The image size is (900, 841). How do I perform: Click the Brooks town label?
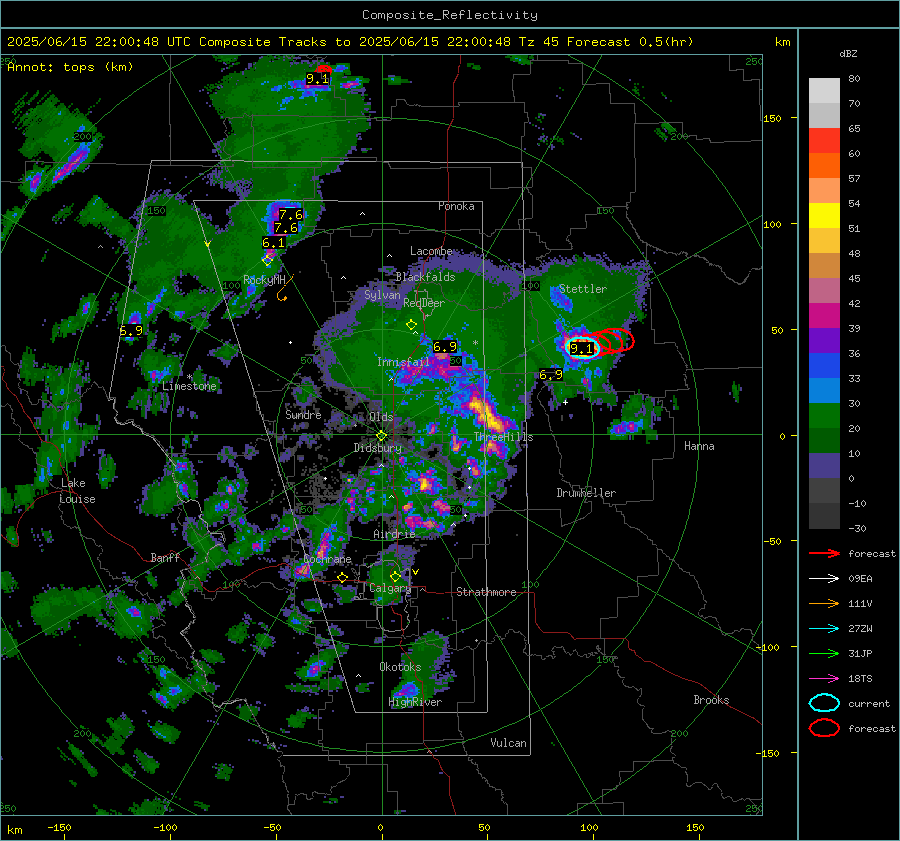711,700
